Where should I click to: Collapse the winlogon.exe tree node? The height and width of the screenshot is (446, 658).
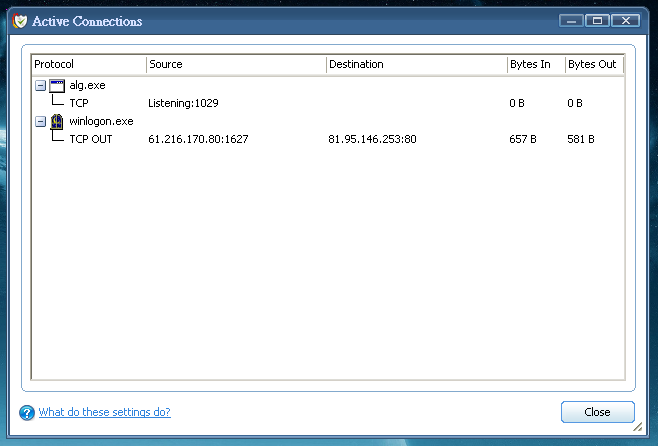pyautogui.click(x=40, y=122)
